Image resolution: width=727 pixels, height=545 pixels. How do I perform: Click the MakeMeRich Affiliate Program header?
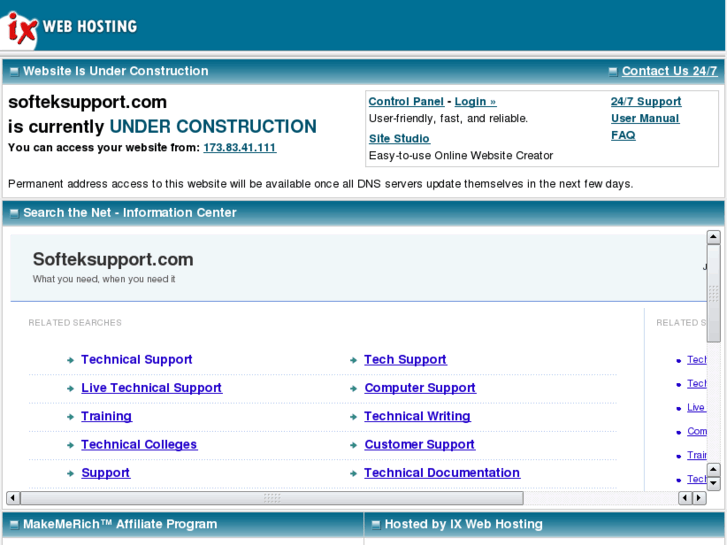120,524
